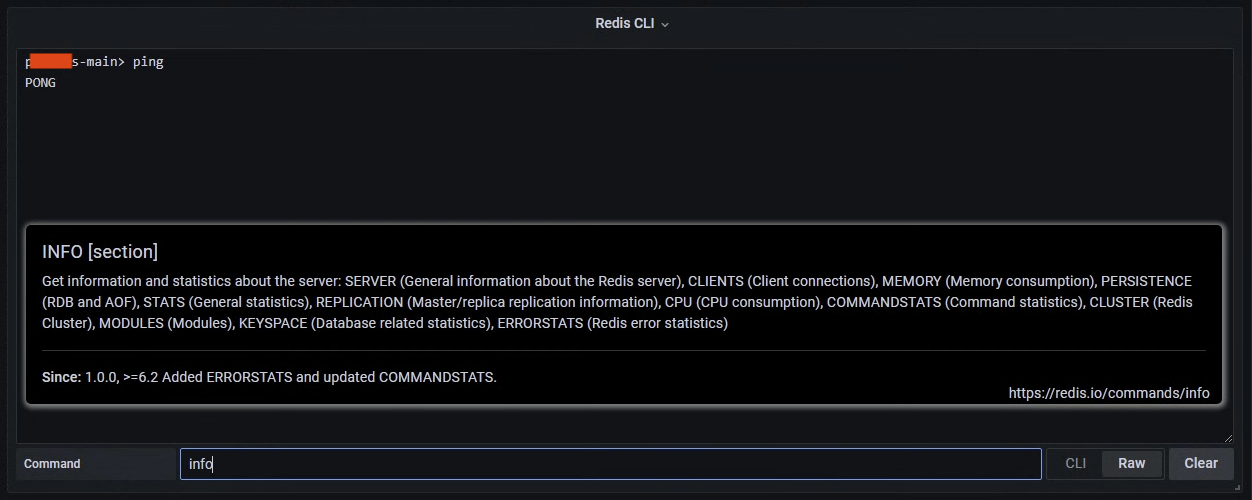
Task: Open the Redis CLI panel title dropdown
Action: 632,23
